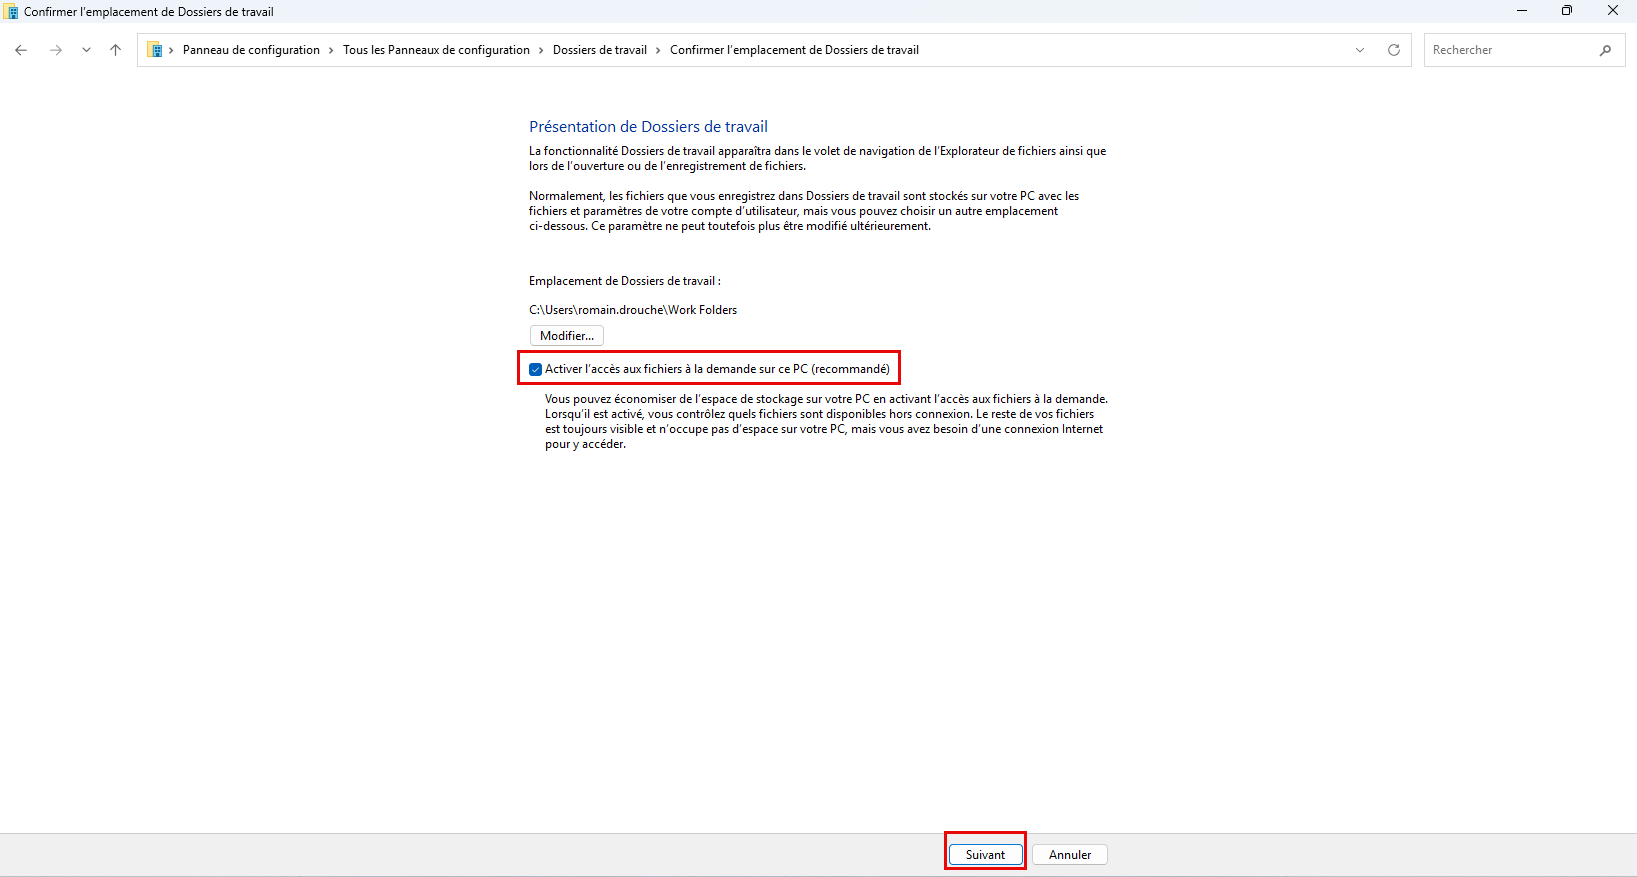Go back with the back arrow
1637x877 pixels.
click(21, 50)
